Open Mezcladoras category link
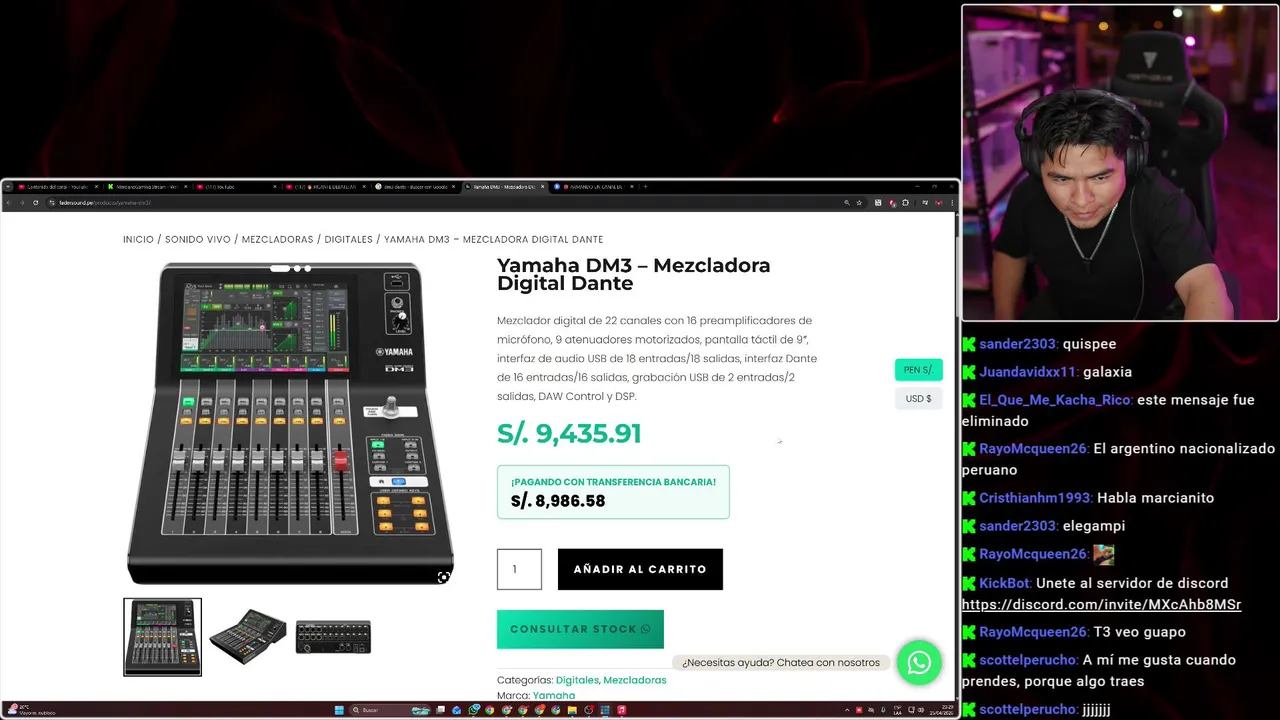Viewport: 1280px width, 720px height. 634,680
